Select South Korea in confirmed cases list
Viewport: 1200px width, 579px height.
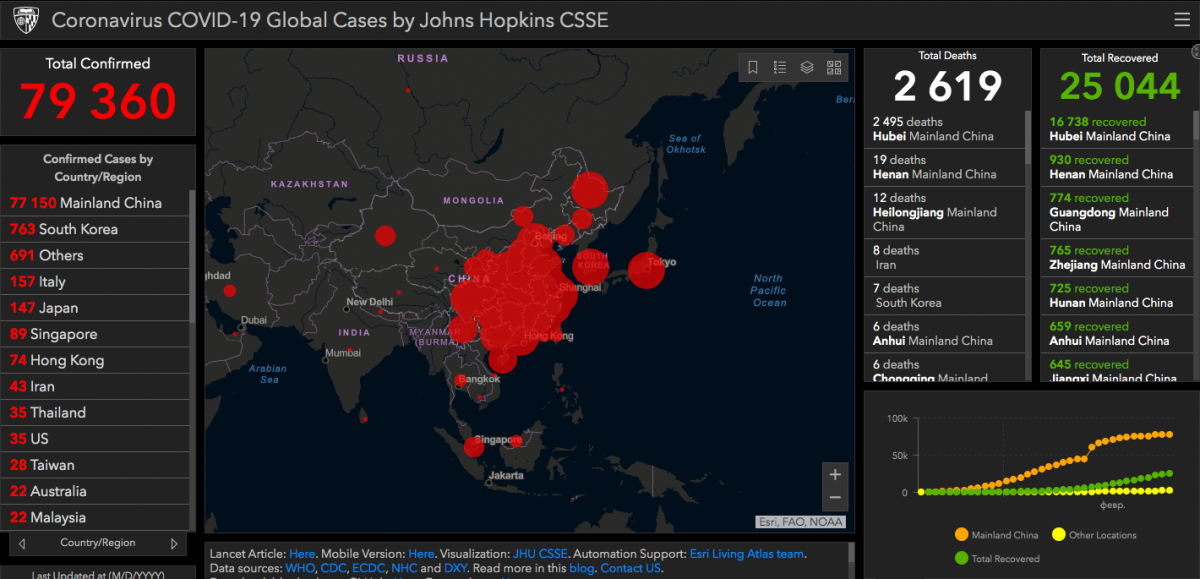coord(95,229)
